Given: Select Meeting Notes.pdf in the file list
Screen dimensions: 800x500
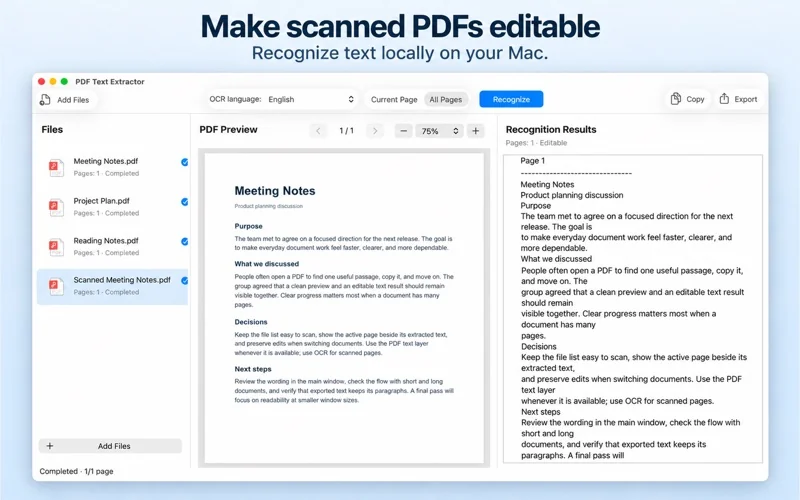Looking at the screenshot, I should (112, 167).
